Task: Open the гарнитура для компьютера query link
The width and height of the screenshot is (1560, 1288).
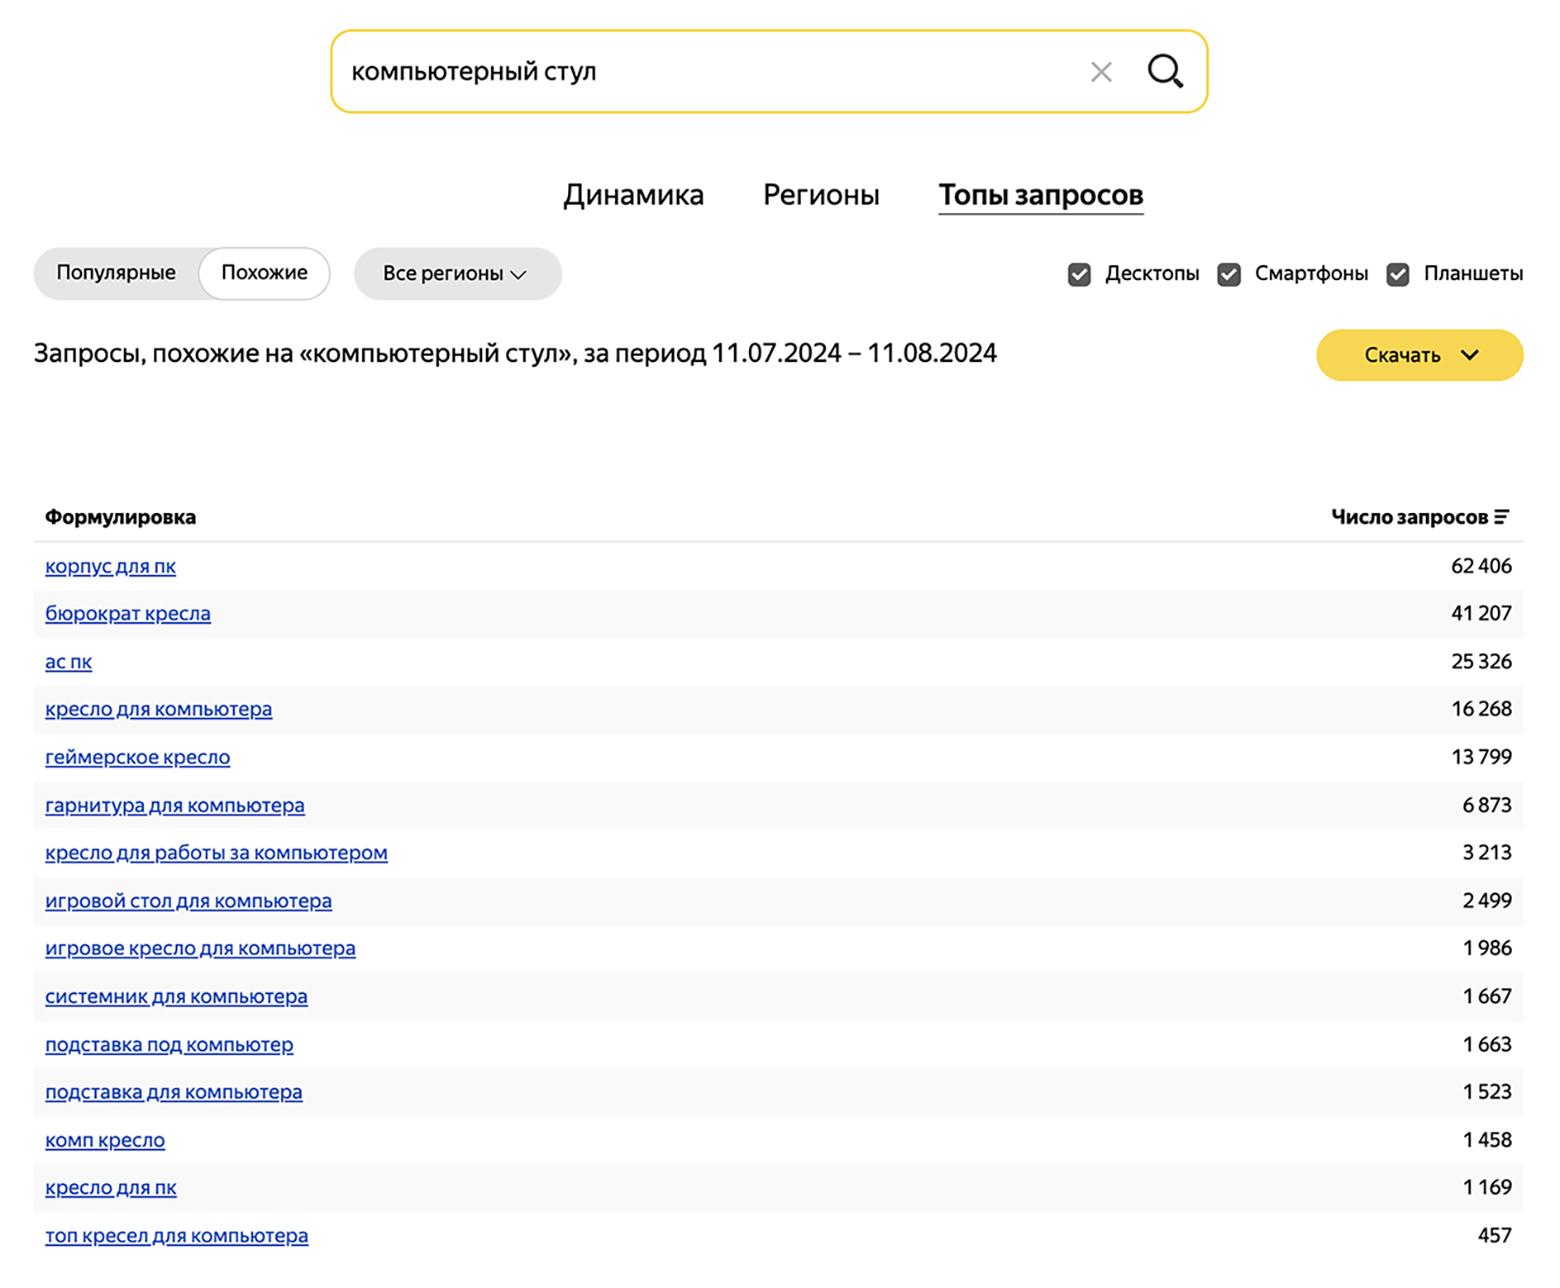Action: (175, 805)
